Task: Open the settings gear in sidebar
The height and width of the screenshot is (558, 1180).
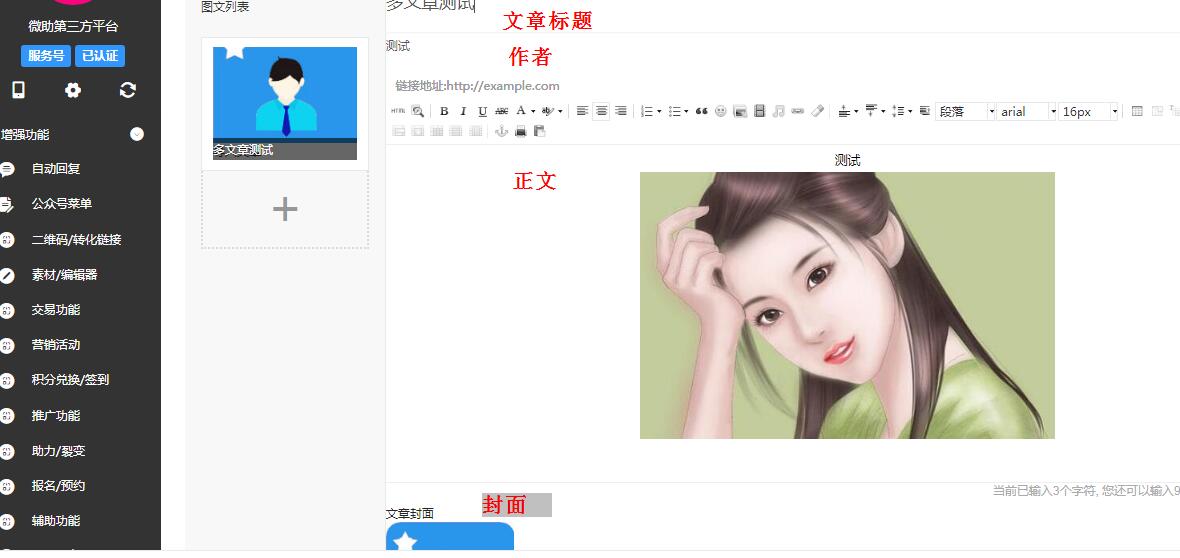Action: point(73,90)
